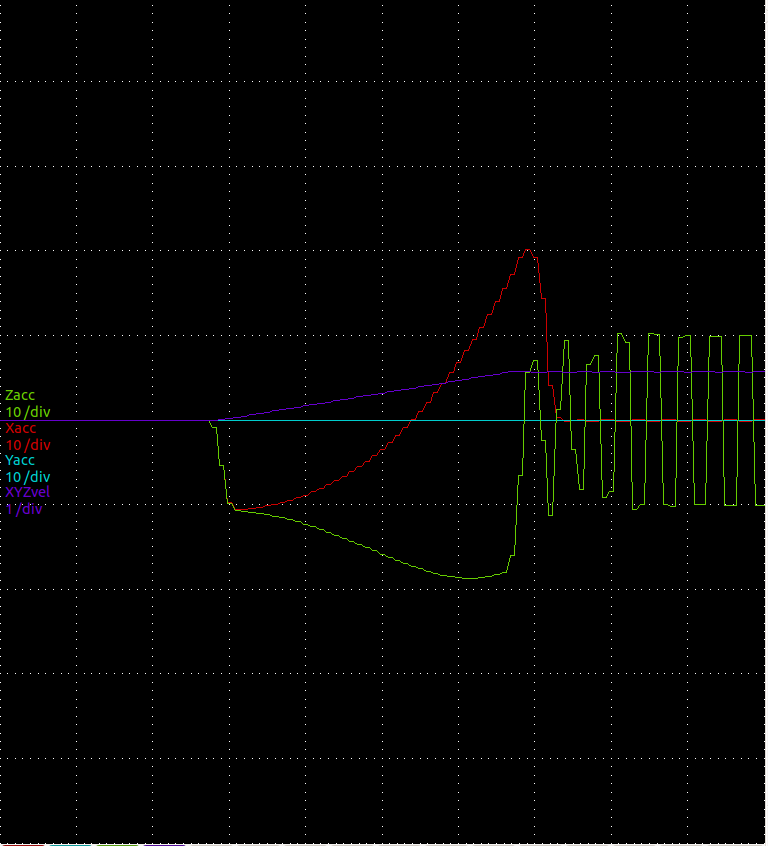Click the bottom of the last green oscillation

(758, 504)
